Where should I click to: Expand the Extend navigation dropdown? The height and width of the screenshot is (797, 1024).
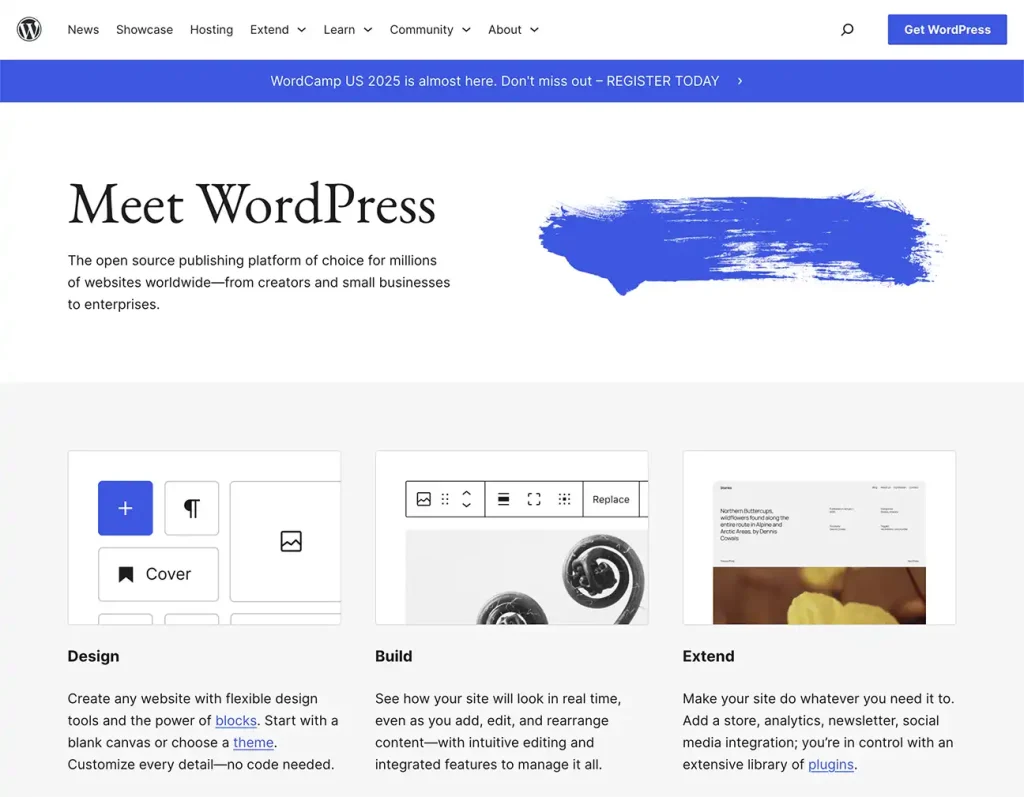pos(277,30)
